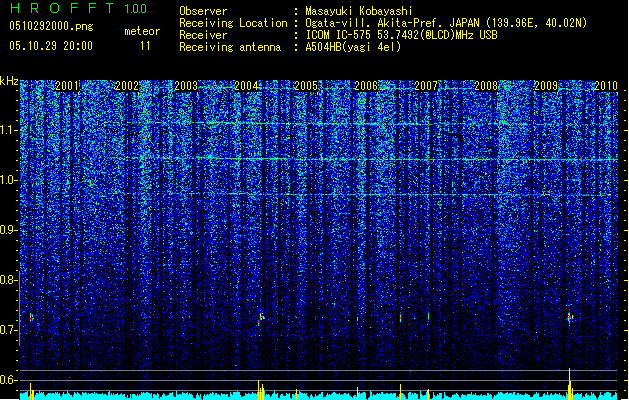This screenshot has width=629, height=400.
Task: Click the 1.1 kHz axis label
Action: coord(9,130)
